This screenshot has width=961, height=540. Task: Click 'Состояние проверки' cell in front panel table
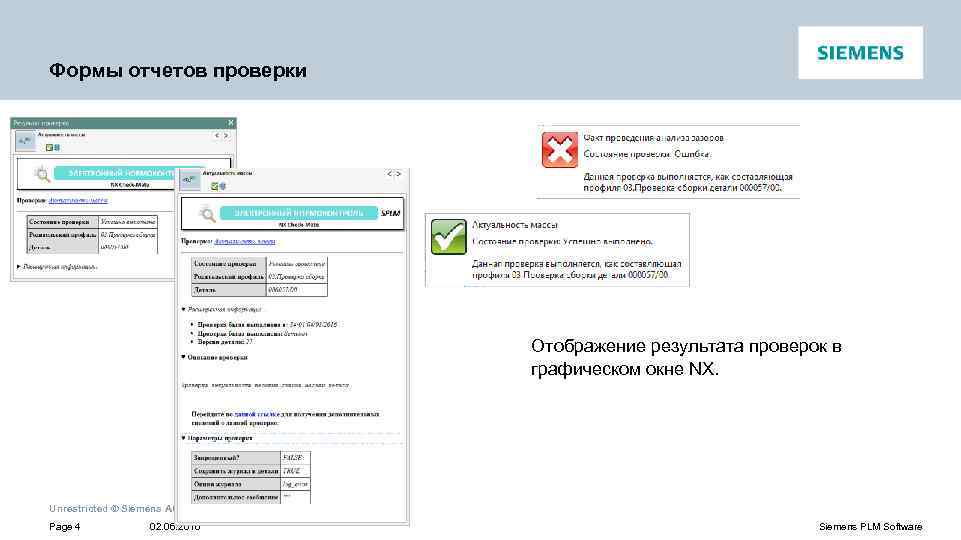click(229, 264)
